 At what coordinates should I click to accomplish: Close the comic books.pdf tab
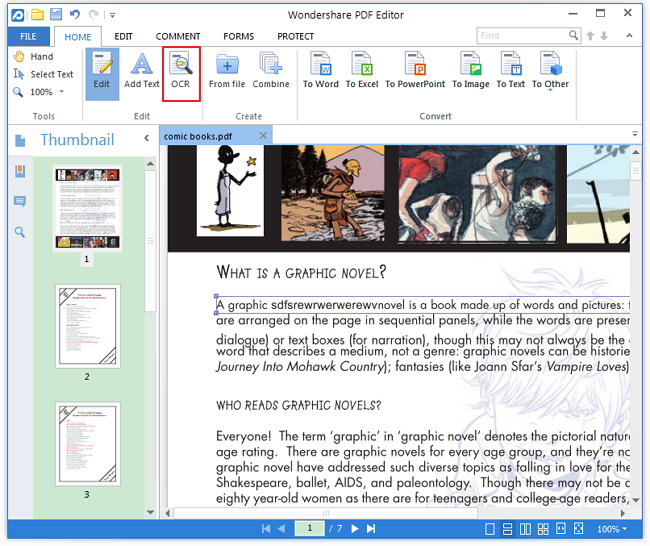[263, 136]
